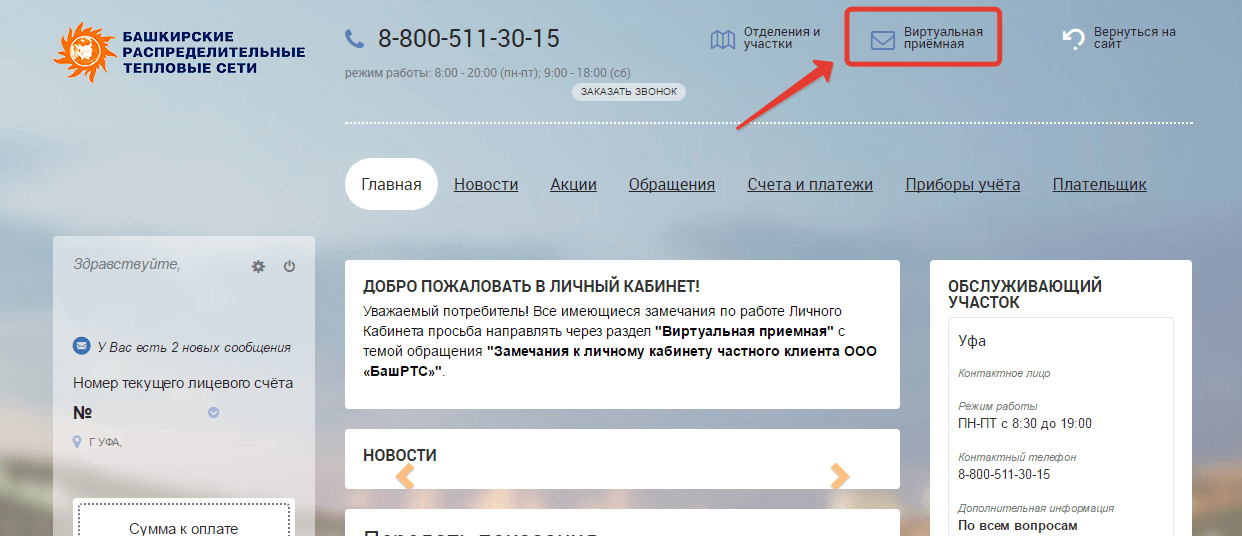Click the Уфа office name

pyautogui.click(x=972, y=340)
